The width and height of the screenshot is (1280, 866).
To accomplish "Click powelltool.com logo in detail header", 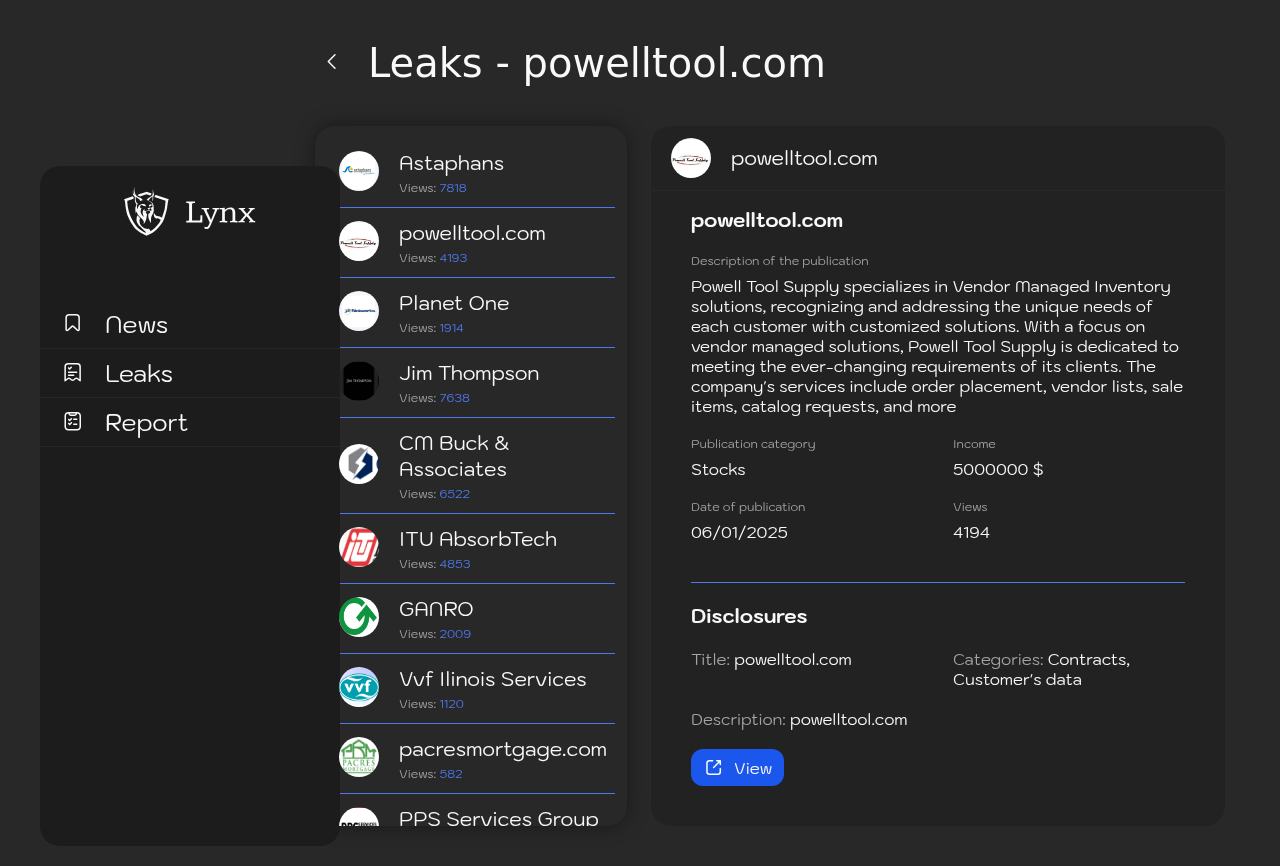I will click(691, 158).
